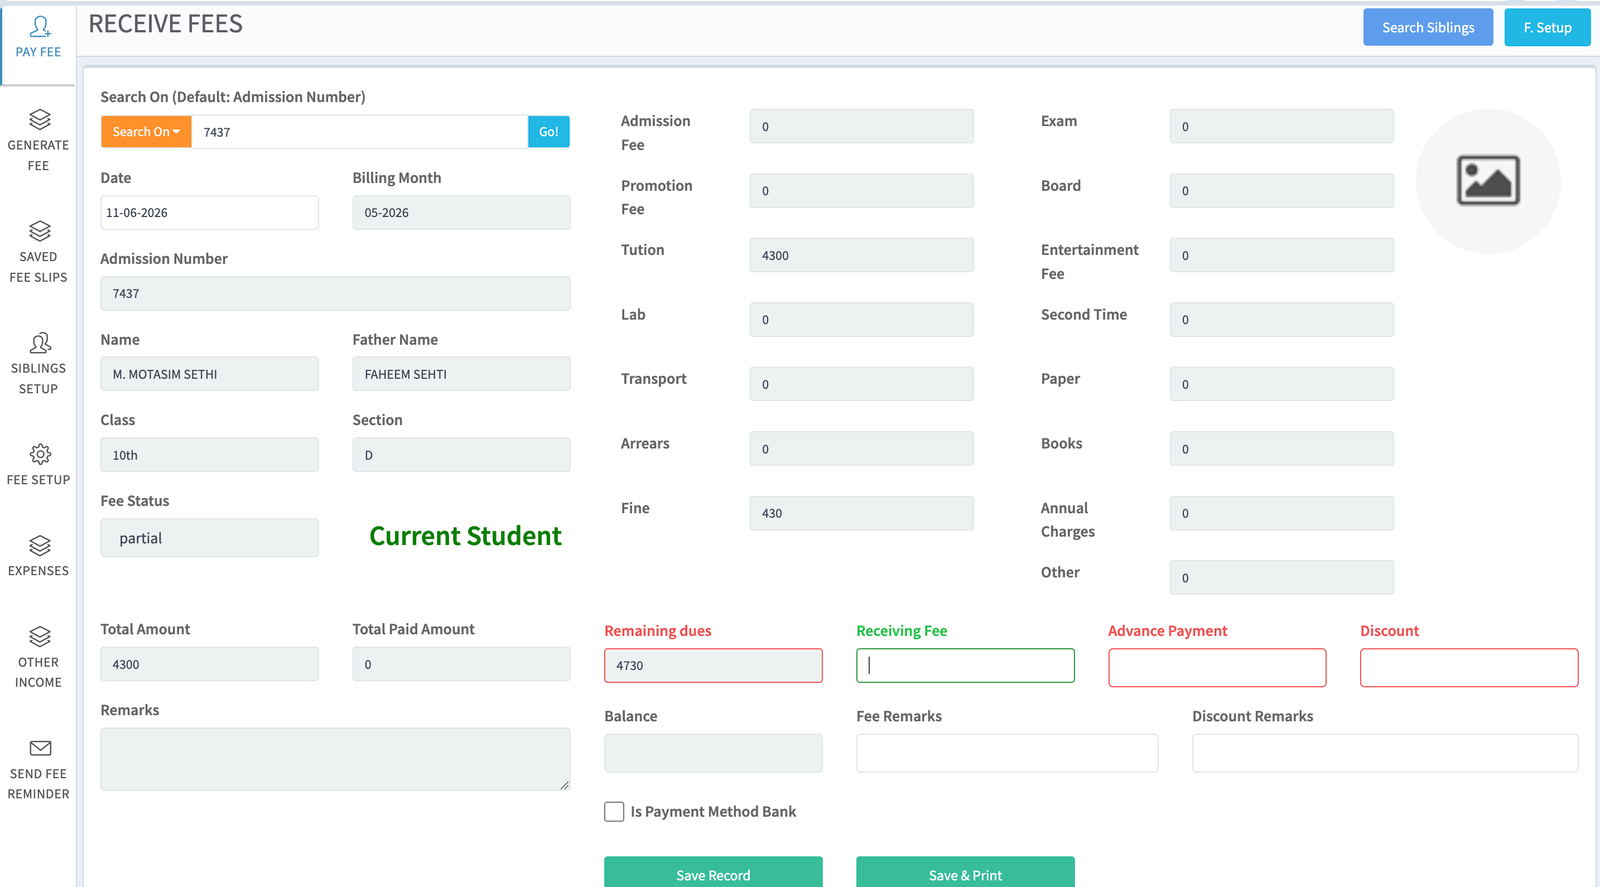Click the Name field M. MOTASIM SETHI
Screen dimensions: 1600x887
coord(210,374)
